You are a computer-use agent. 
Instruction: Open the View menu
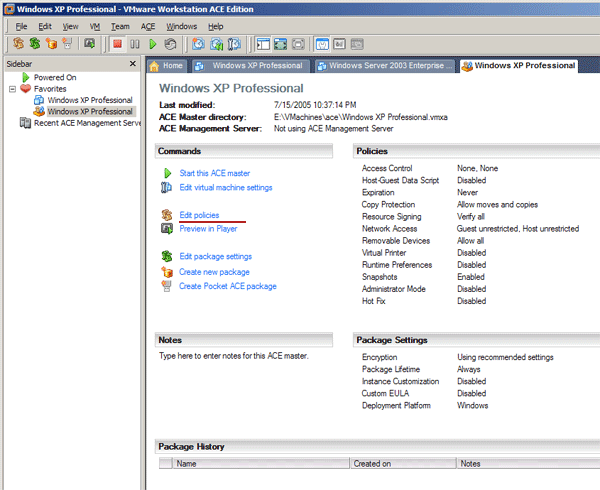coord(70,26)
